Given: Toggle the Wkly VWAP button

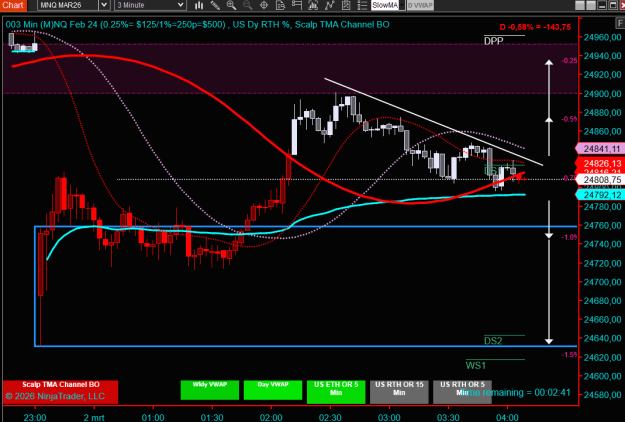Looking at the screenshot, I should [x=210, y=390].
